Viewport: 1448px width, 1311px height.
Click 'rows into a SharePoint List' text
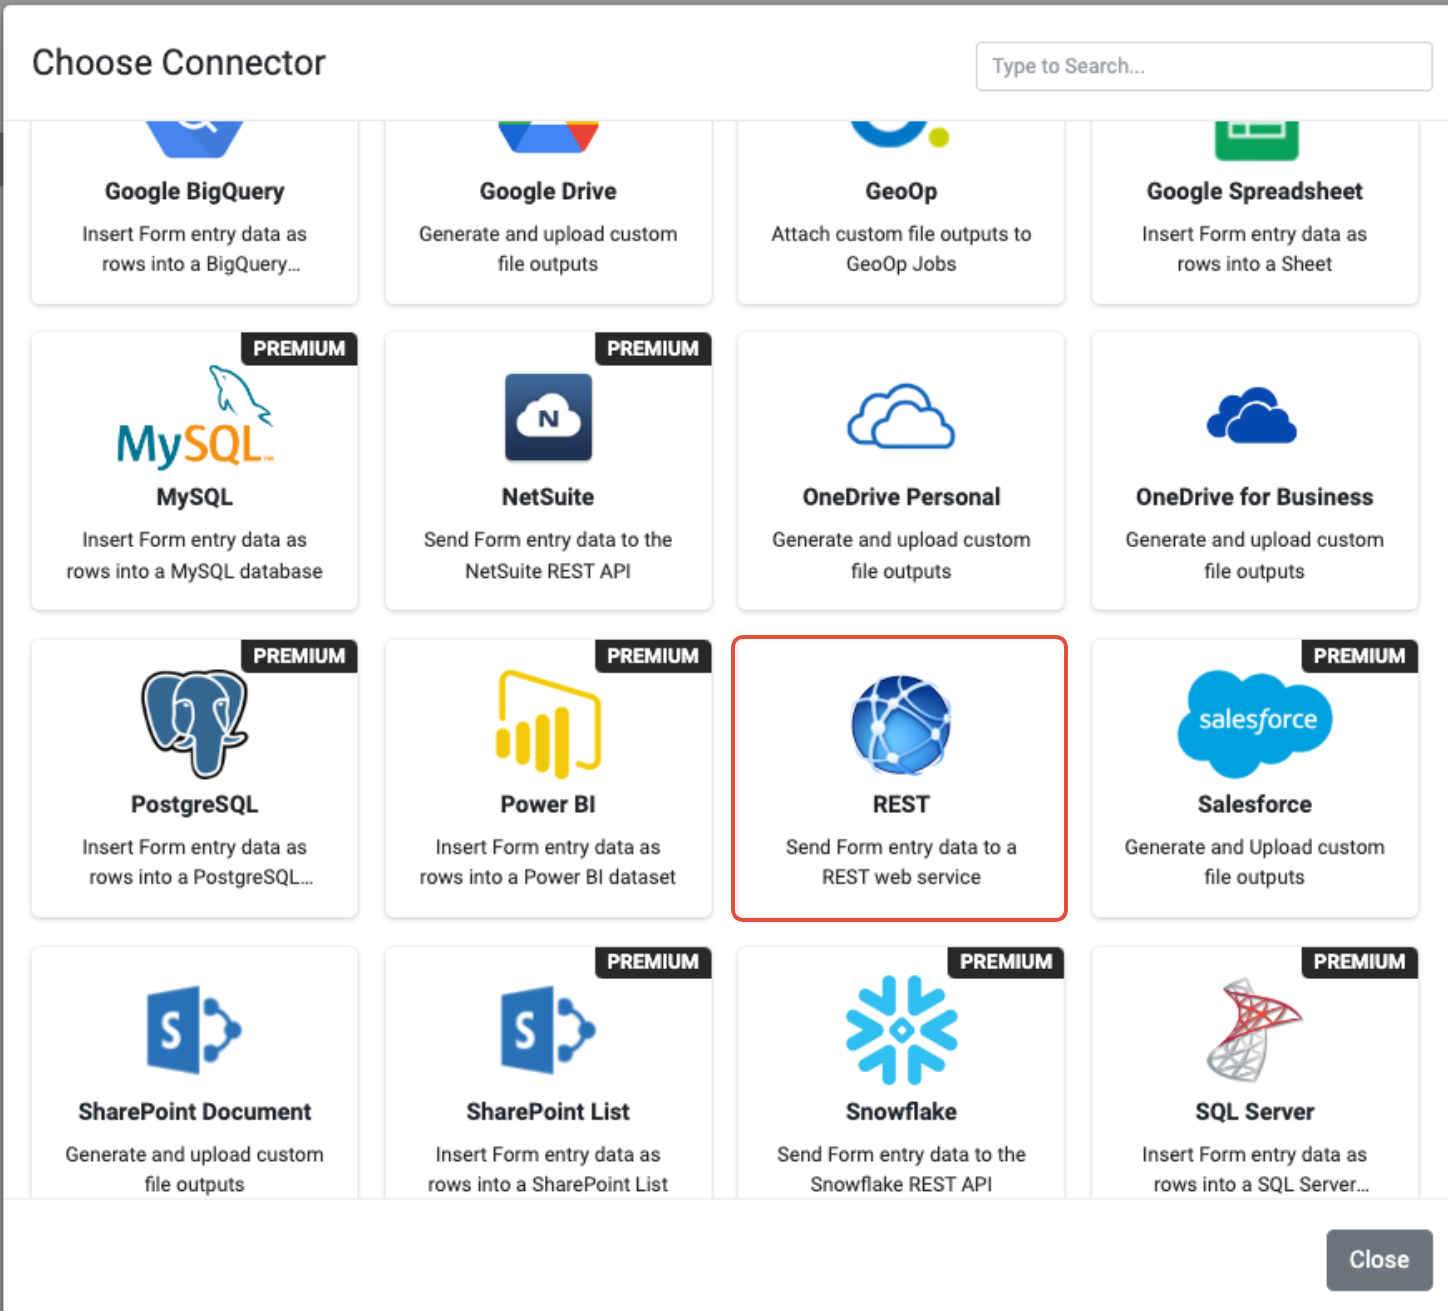(x=548, y=1184)
